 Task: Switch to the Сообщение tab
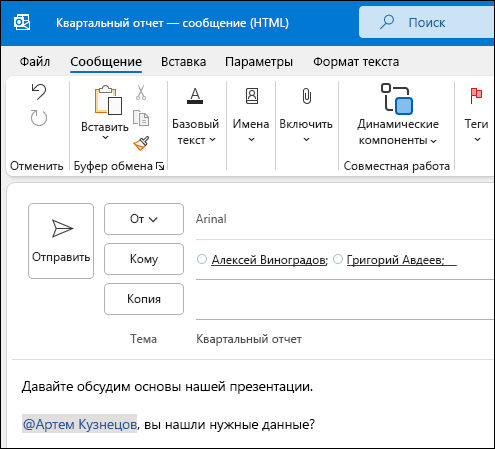pyautogui.click(x=106, y=62)
